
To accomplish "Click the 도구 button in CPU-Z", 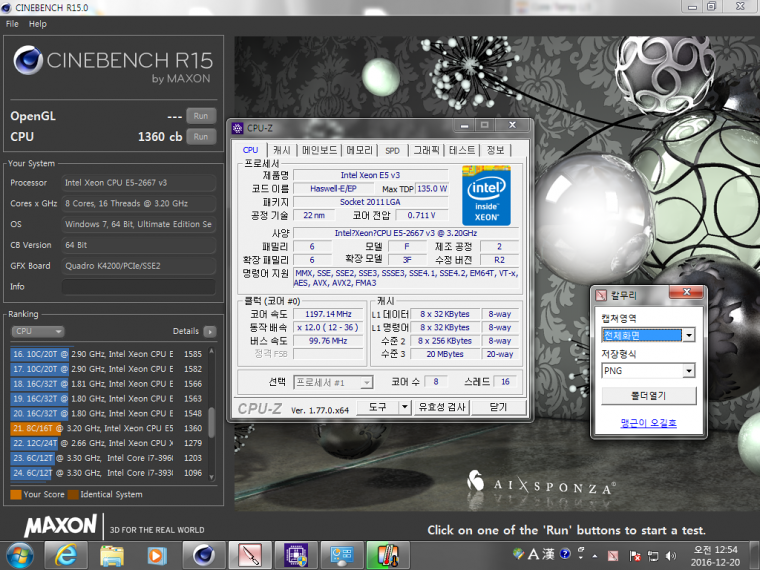I will (x=378, y=407).
